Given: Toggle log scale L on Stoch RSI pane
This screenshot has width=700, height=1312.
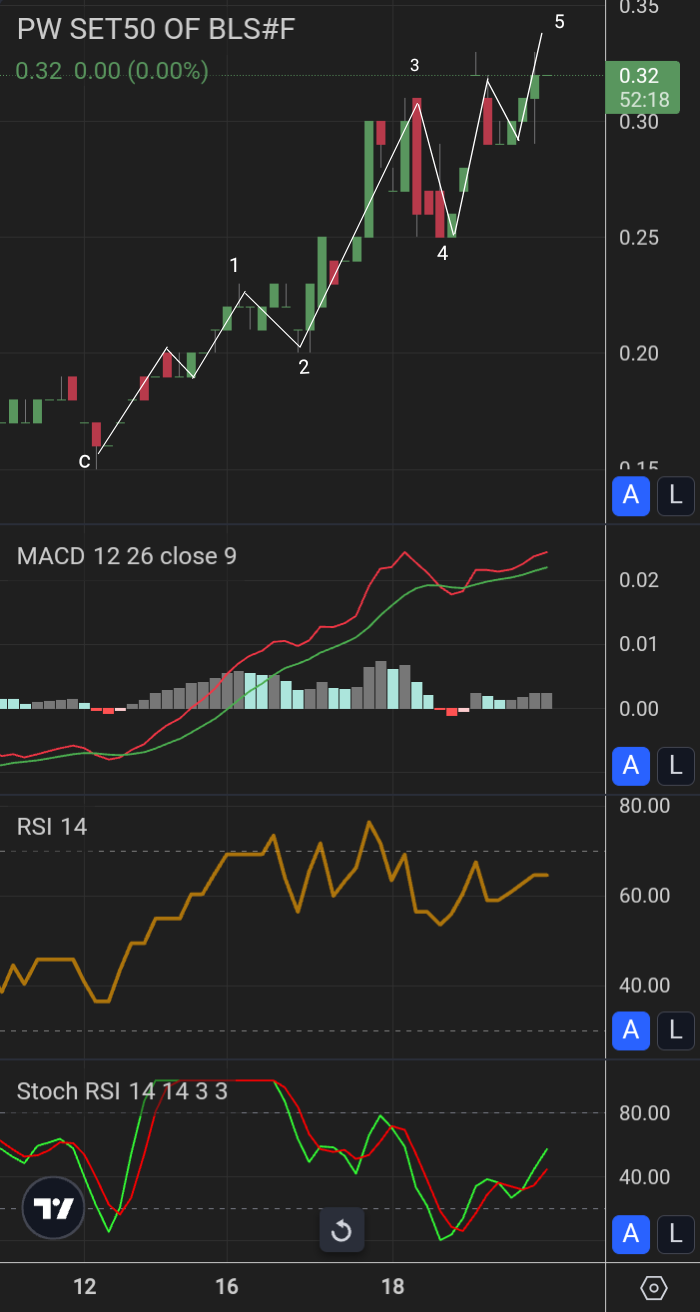Looking at the screenshot, I should pyautogui.click(x=675, y=1234).
